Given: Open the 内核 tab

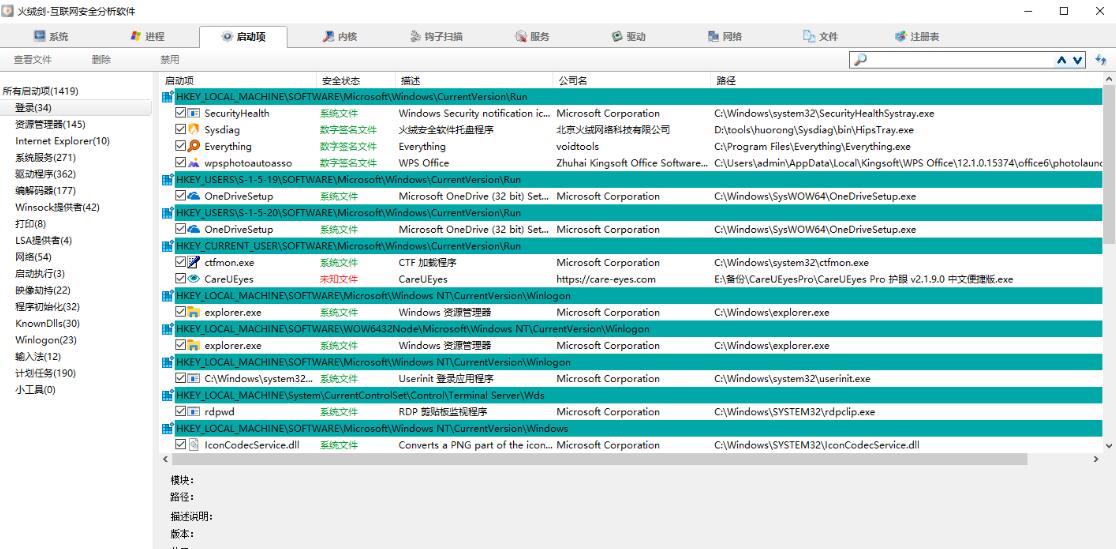Looking at the screenshot, I should coord(339,37).
